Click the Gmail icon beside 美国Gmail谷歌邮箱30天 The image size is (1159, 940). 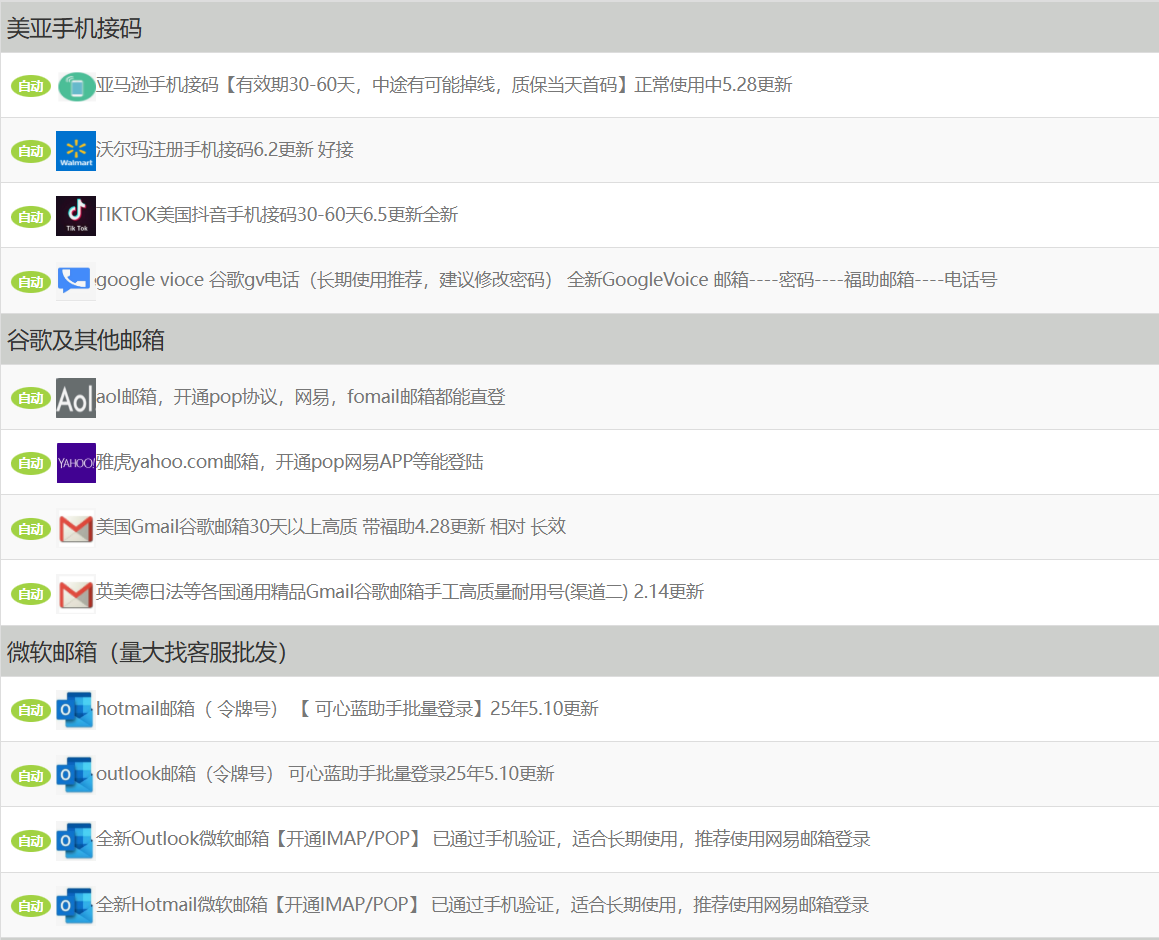tap(77, 527)
